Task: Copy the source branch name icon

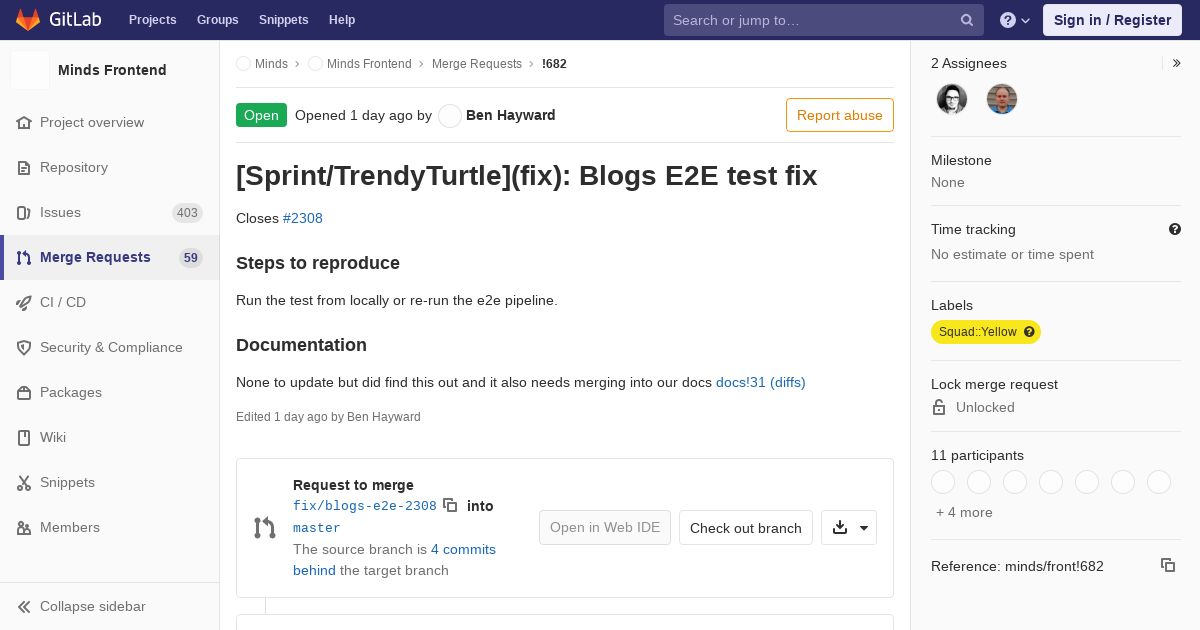Action: (x=450, y=505)
